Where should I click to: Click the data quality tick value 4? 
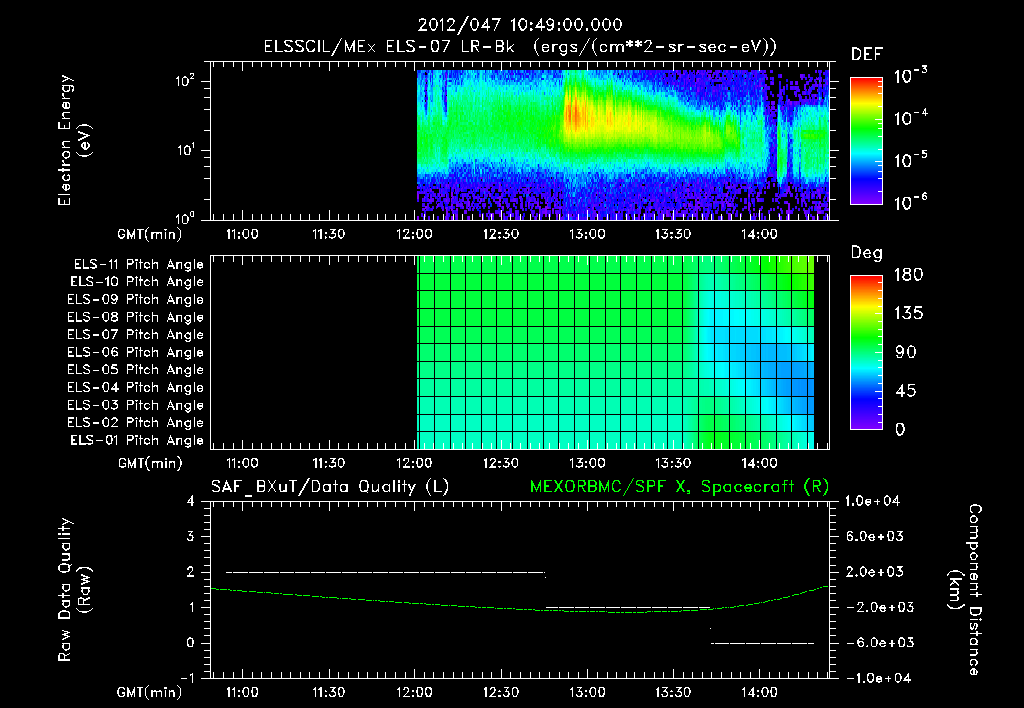tap(190, 501)
